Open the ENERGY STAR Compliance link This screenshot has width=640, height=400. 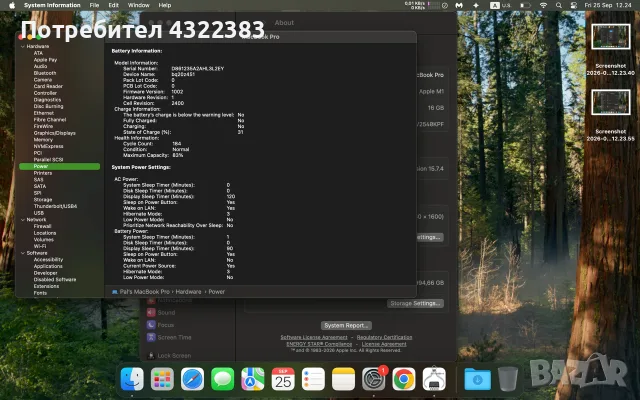coord(319,344)
